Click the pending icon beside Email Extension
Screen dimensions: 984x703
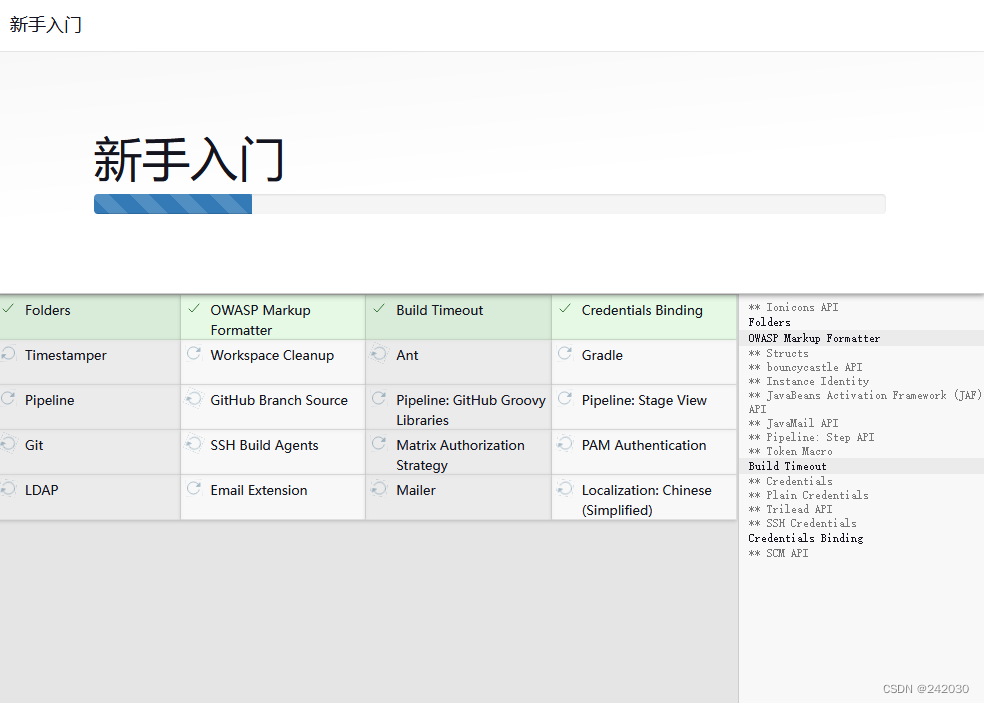tap(194, 488)
